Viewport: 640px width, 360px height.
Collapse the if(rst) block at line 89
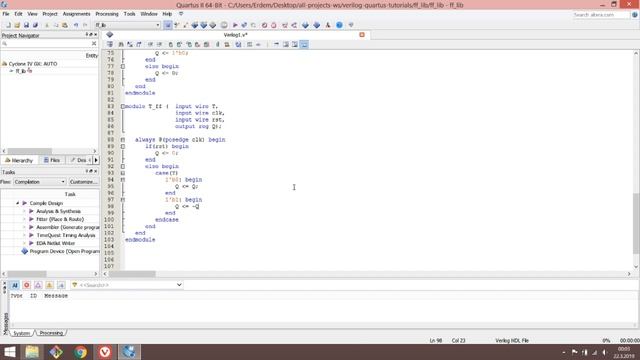click(x=122, y=147)
